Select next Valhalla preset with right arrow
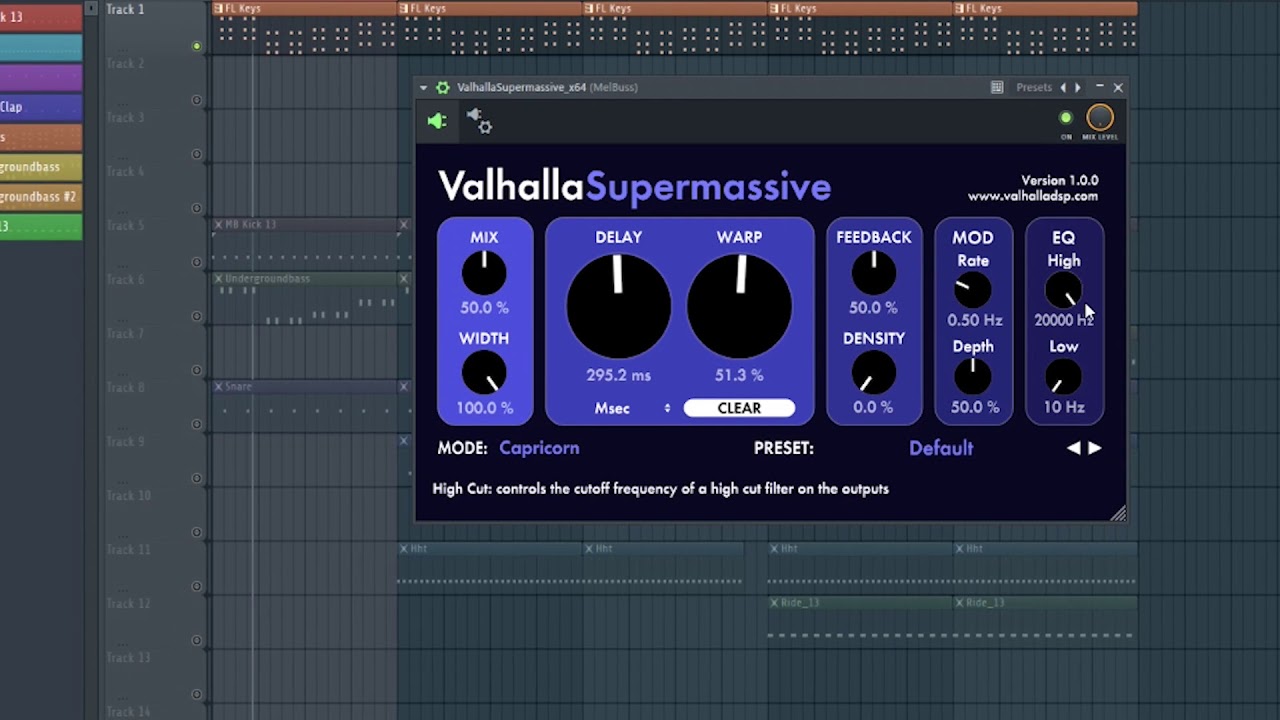The image size is (1280, 720). pos(1095,448)
